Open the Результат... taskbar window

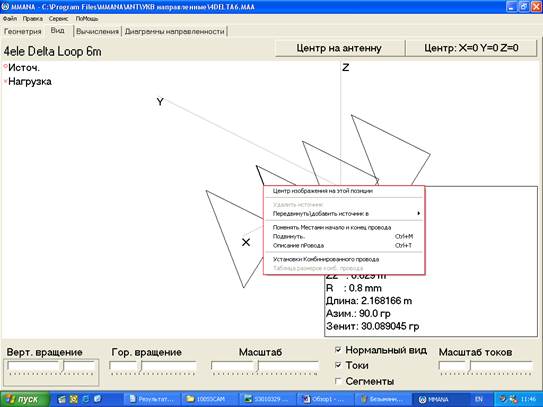[151, 399]
